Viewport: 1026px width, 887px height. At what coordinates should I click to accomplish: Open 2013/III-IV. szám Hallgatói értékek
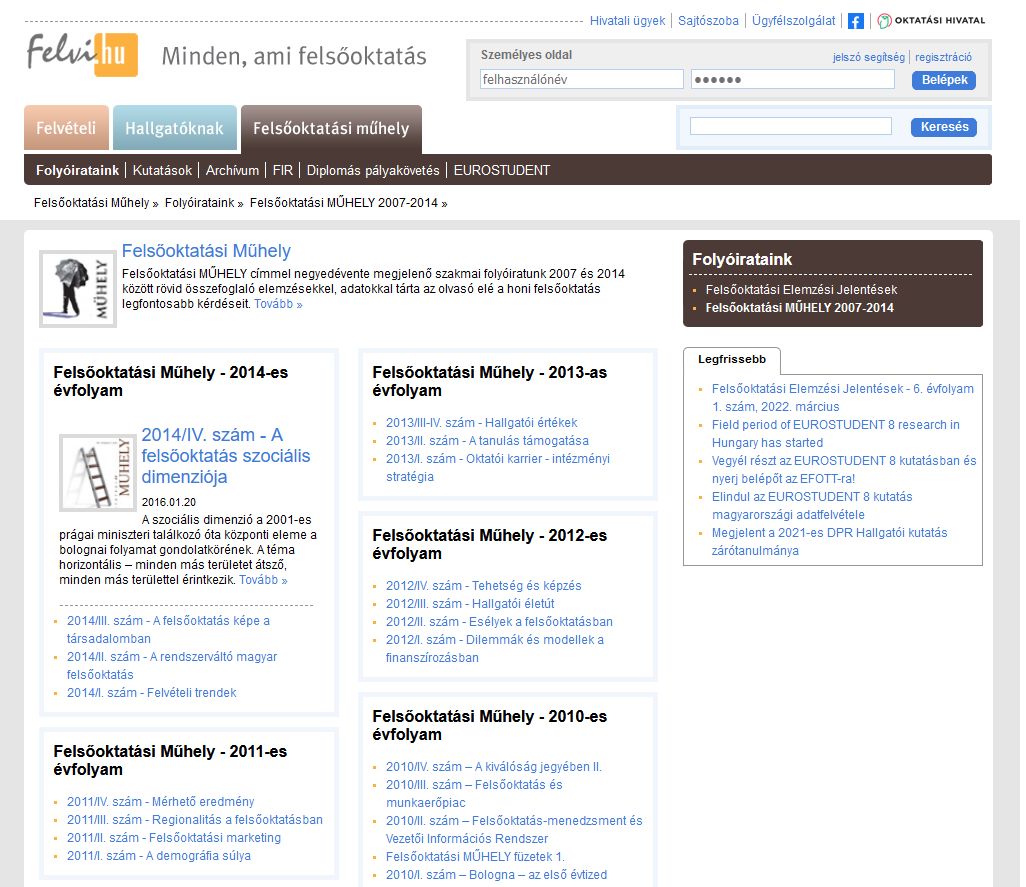tap(482, 423)
